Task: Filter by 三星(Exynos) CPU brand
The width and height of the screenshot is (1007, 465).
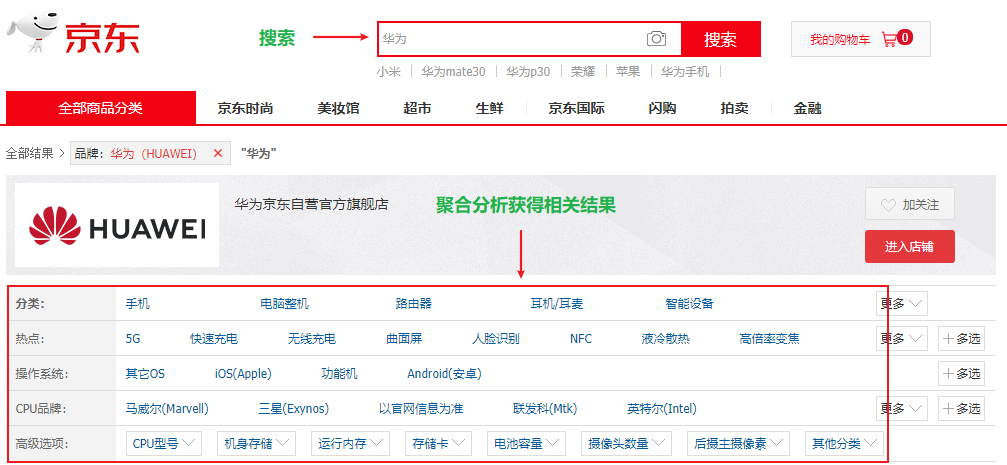Action: [x=293, y=408]
